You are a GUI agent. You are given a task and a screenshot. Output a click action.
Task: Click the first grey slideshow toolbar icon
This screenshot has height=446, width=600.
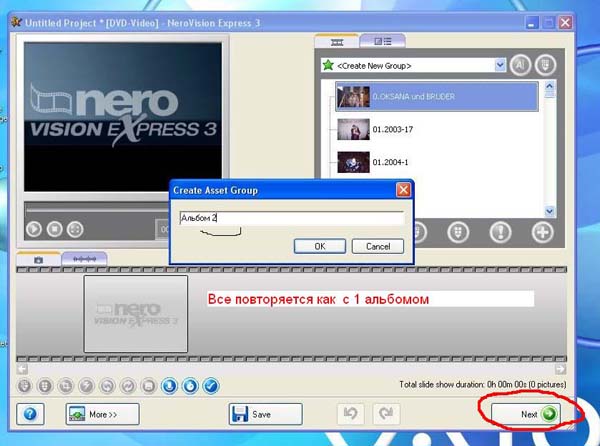(24, 386)
